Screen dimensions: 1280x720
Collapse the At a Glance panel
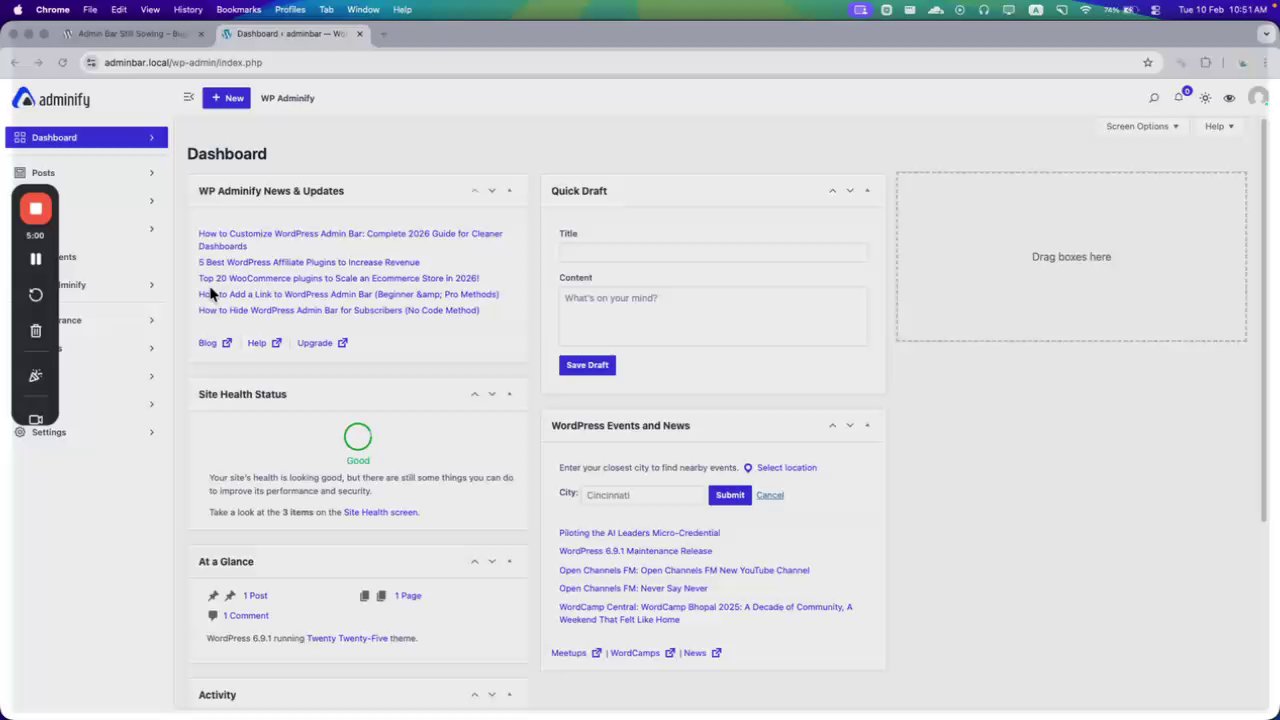(509, 562)
